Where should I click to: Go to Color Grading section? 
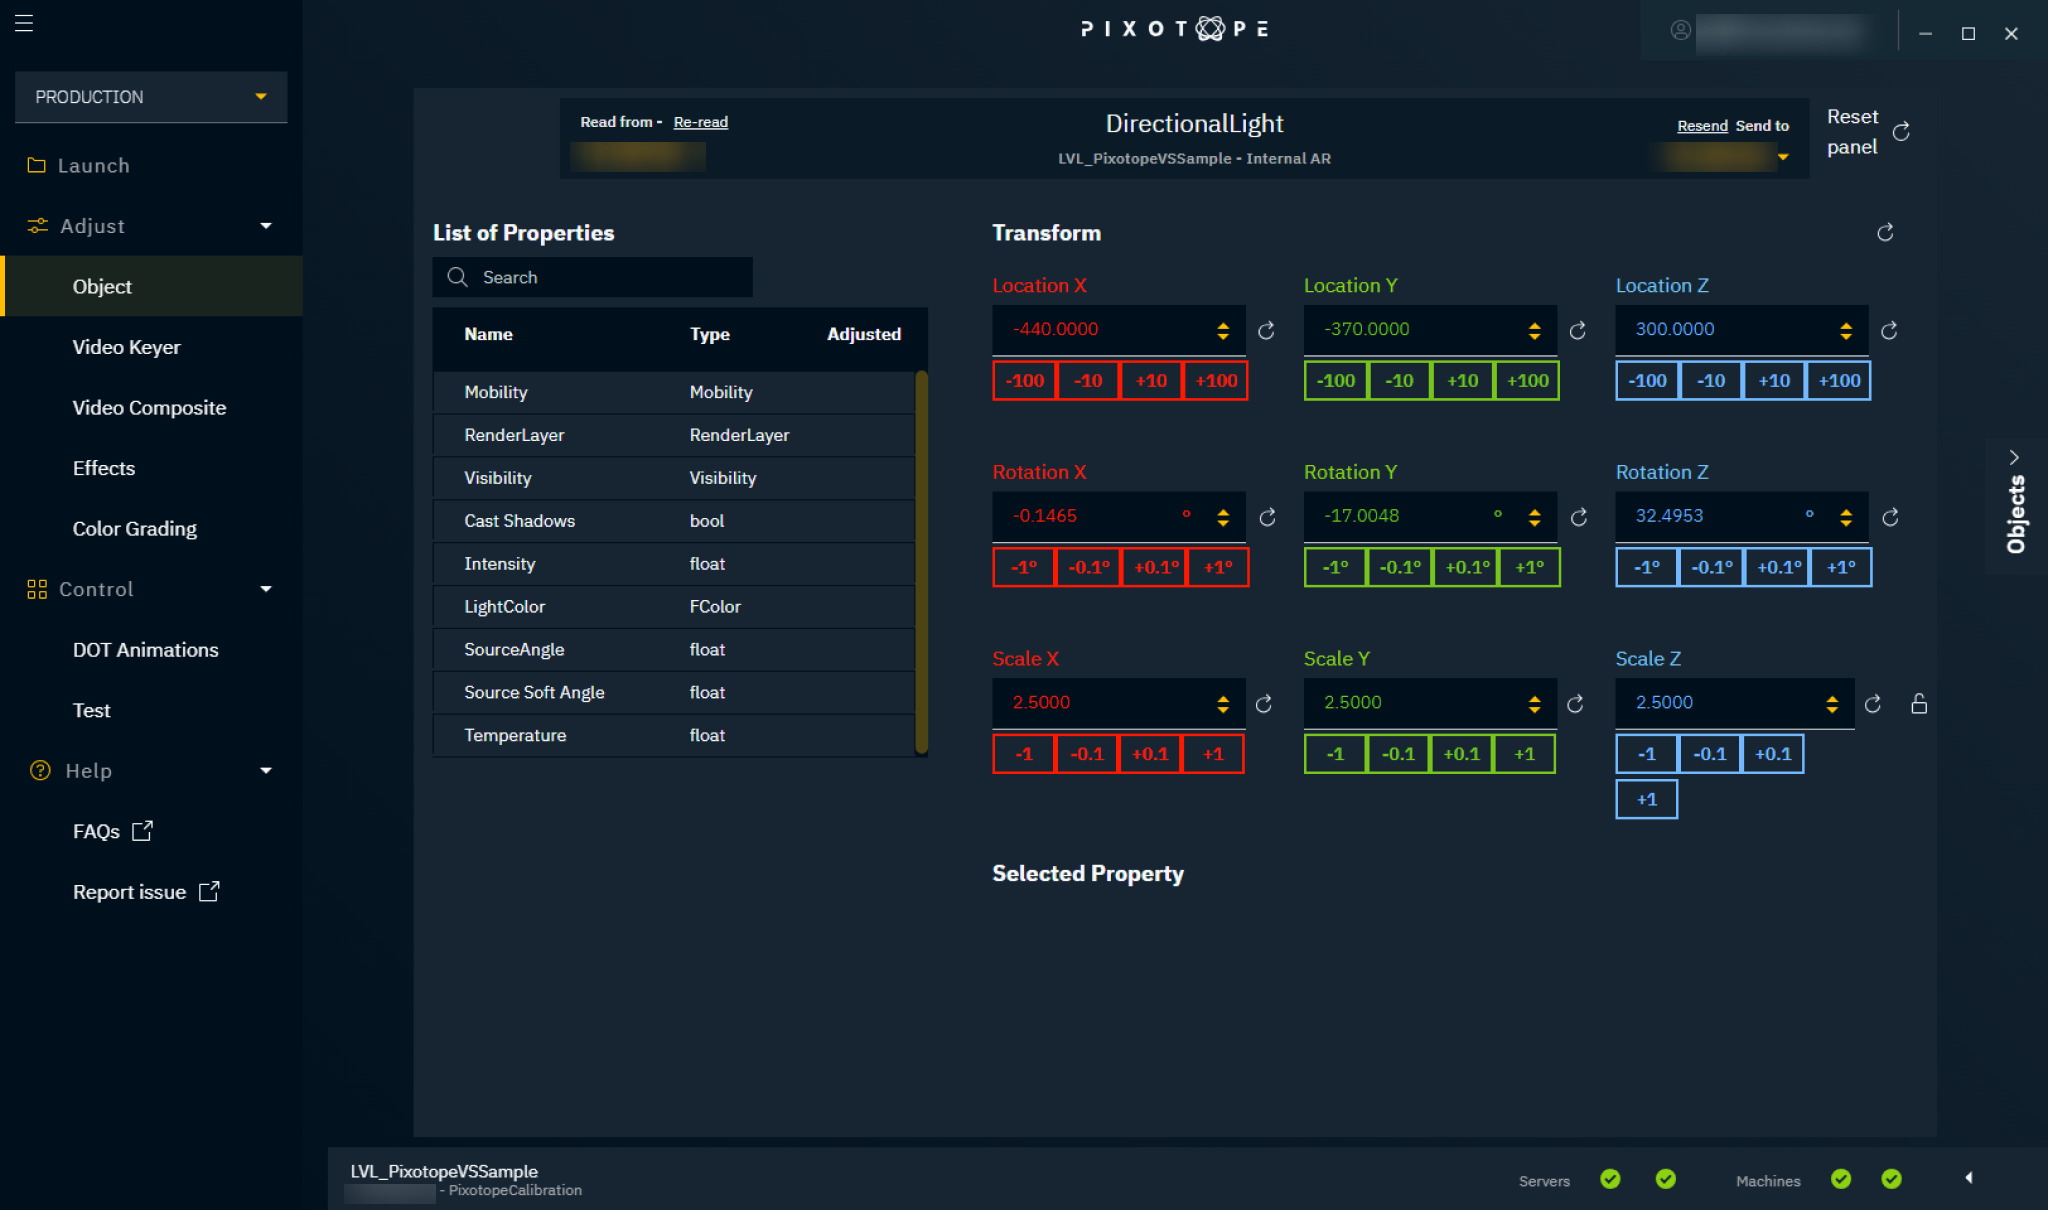pyautogui.click(x=134, y=528)
